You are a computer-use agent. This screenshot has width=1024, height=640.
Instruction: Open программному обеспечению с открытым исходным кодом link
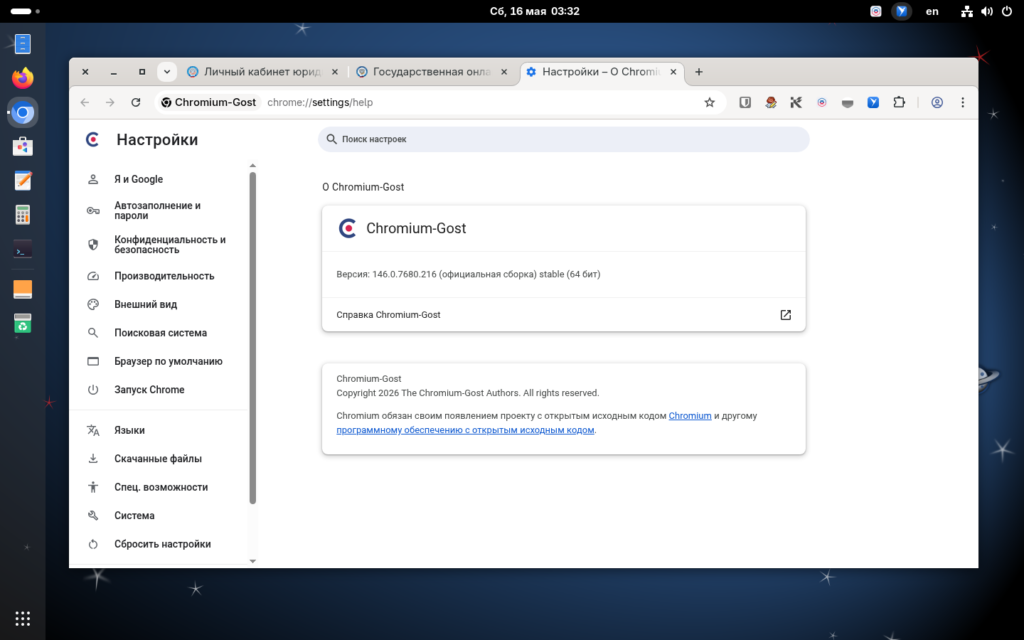[x=465, y=430]
